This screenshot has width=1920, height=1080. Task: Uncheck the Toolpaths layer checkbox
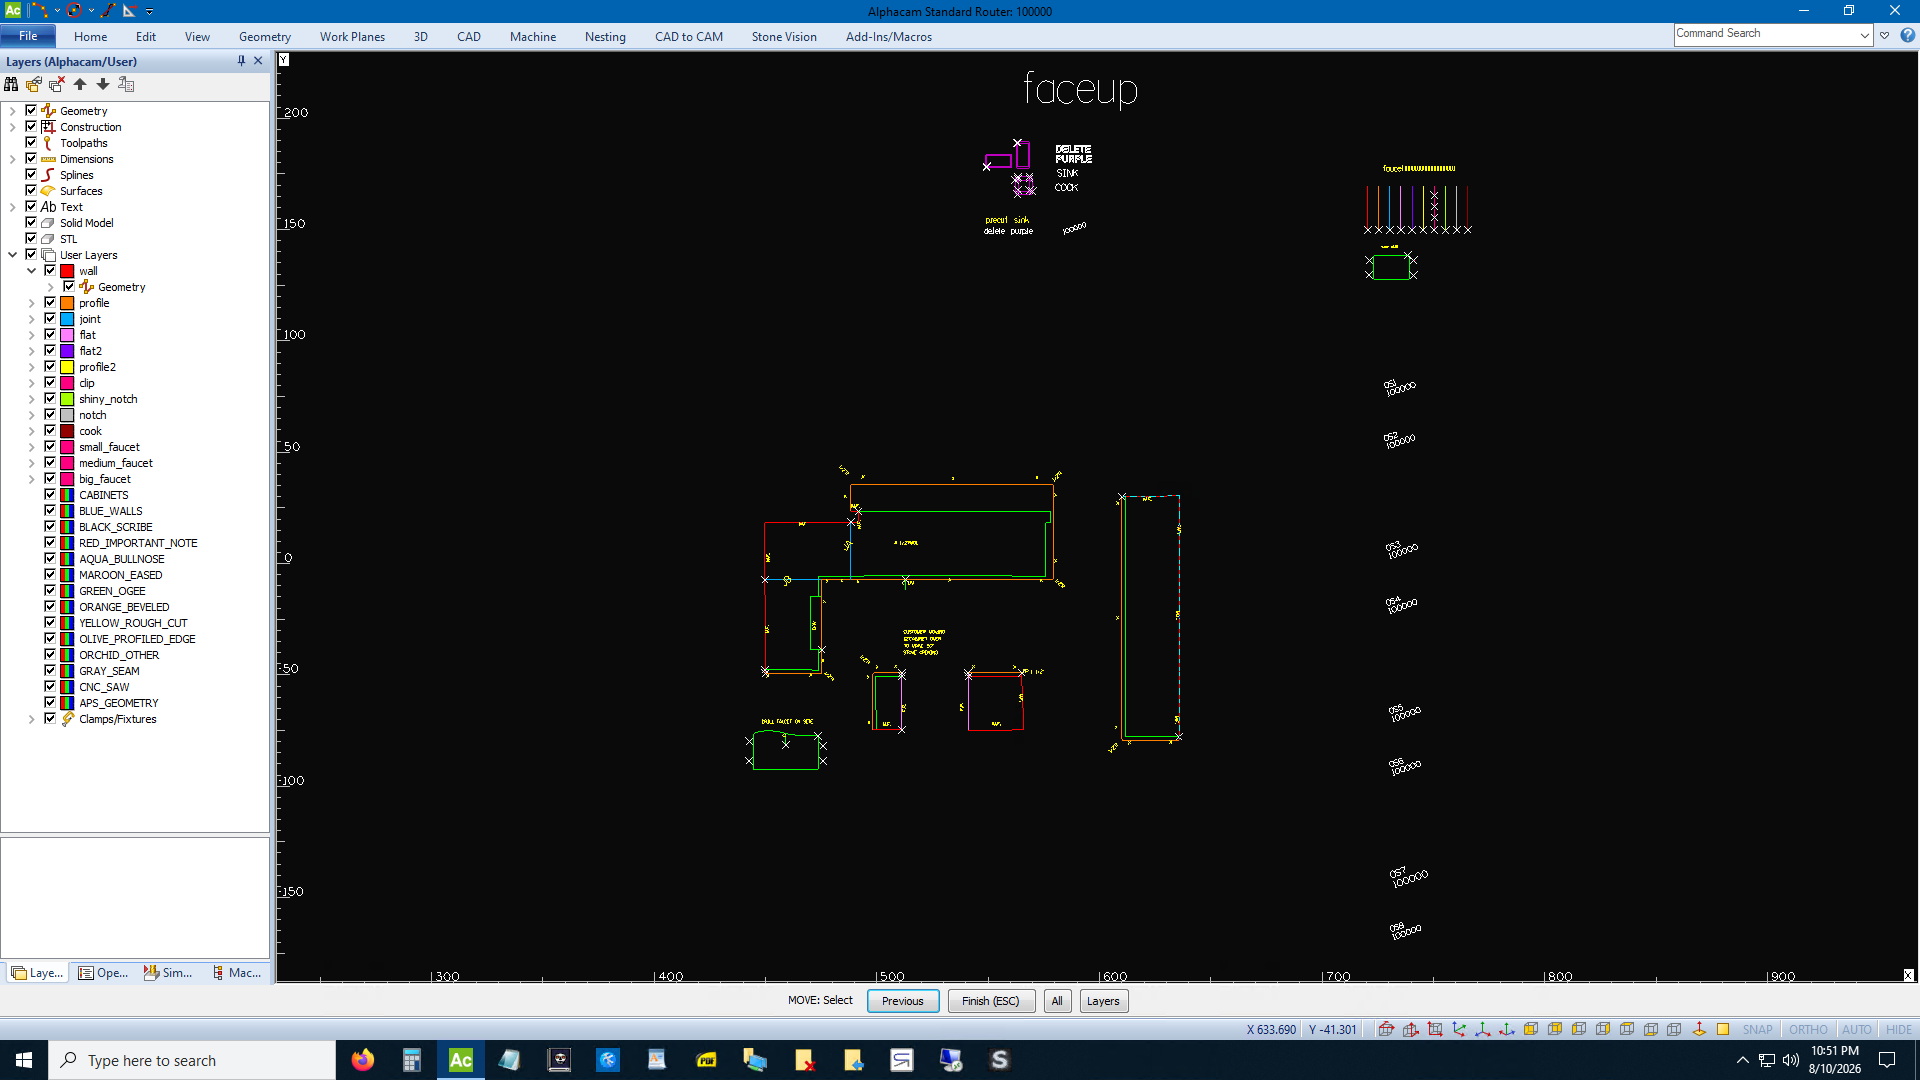31,143
